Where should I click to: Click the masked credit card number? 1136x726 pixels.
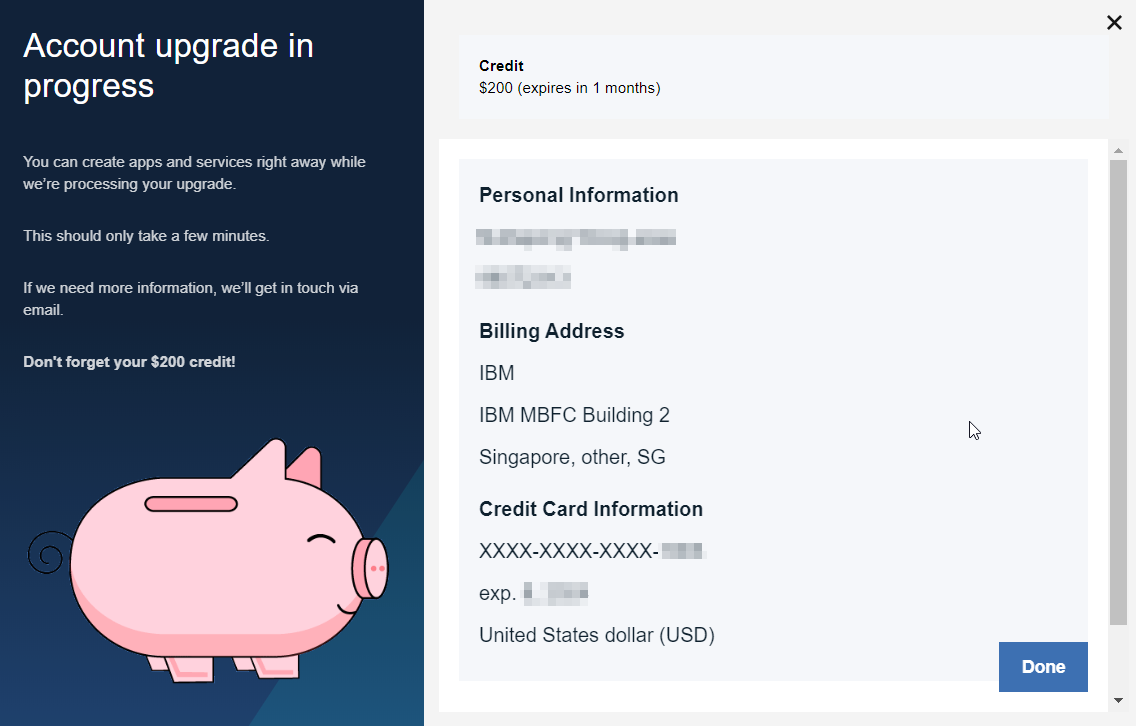pyautogui.click(x=592, y=551)
